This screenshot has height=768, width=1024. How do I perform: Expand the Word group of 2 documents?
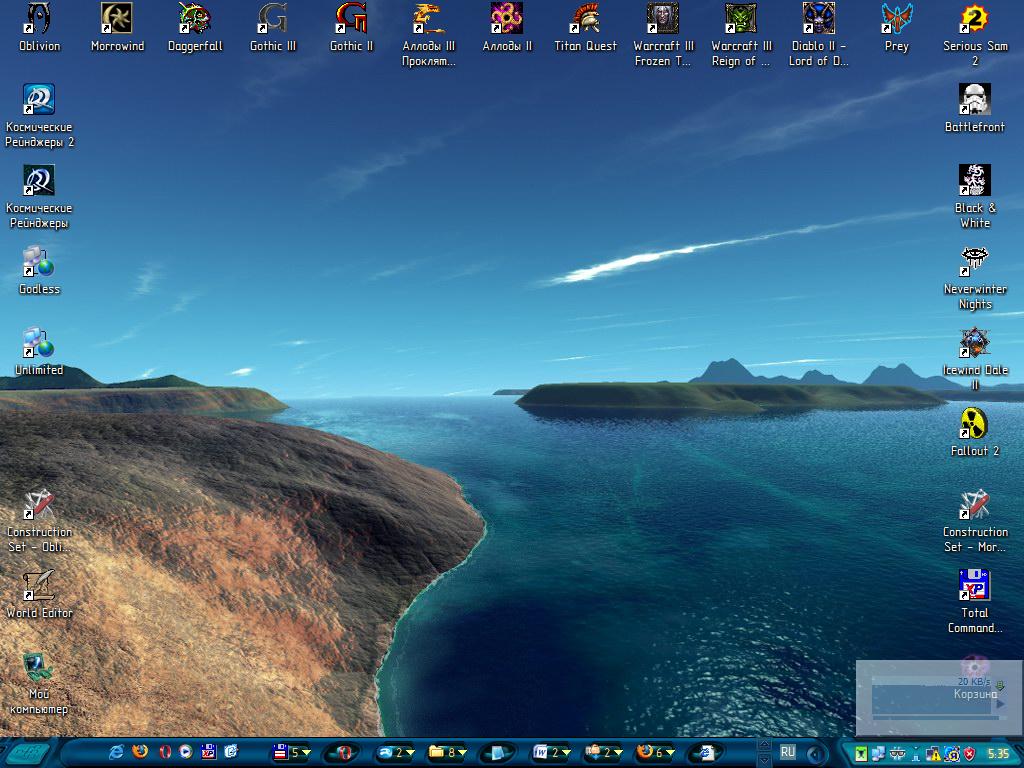(x=551, y=752)
